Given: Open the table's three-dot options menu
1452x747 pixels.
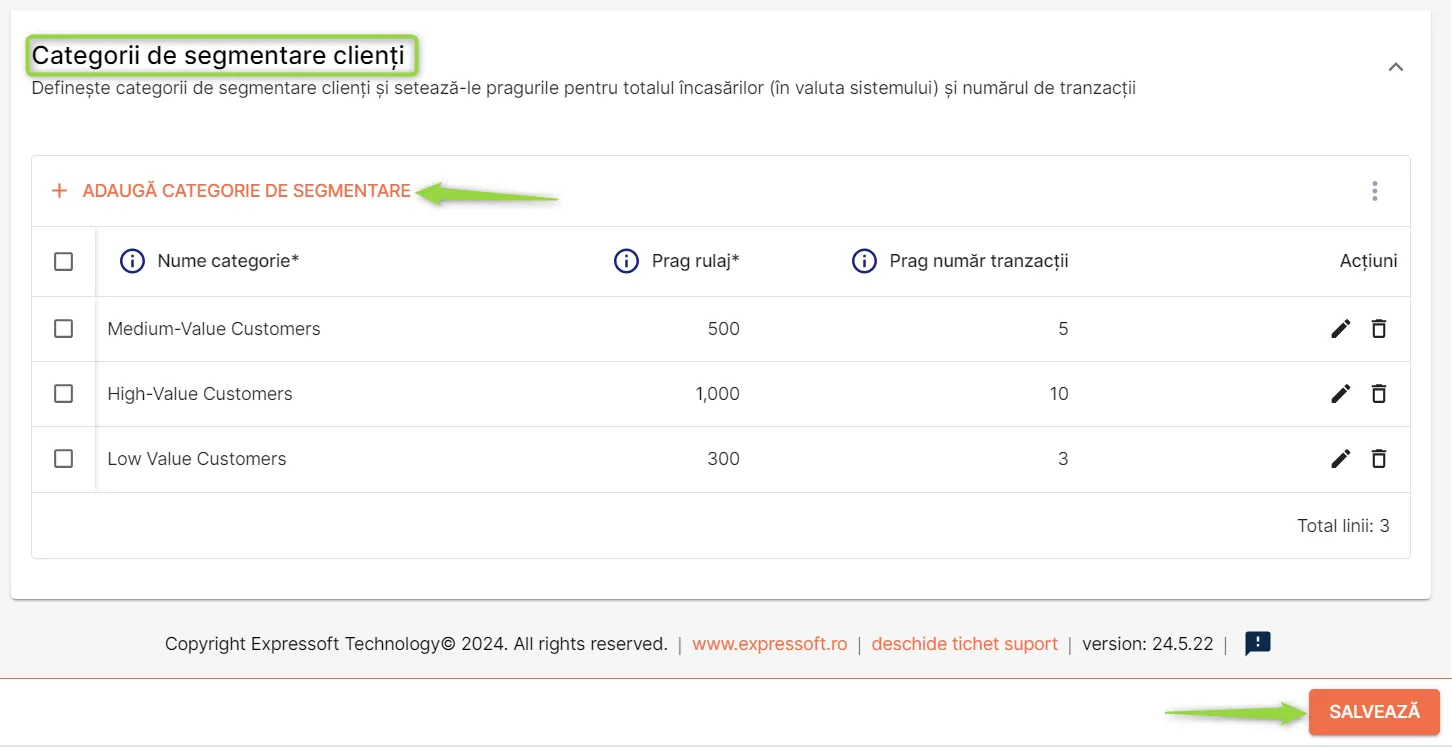Looking at the screenshot, I should point(1375,191).
